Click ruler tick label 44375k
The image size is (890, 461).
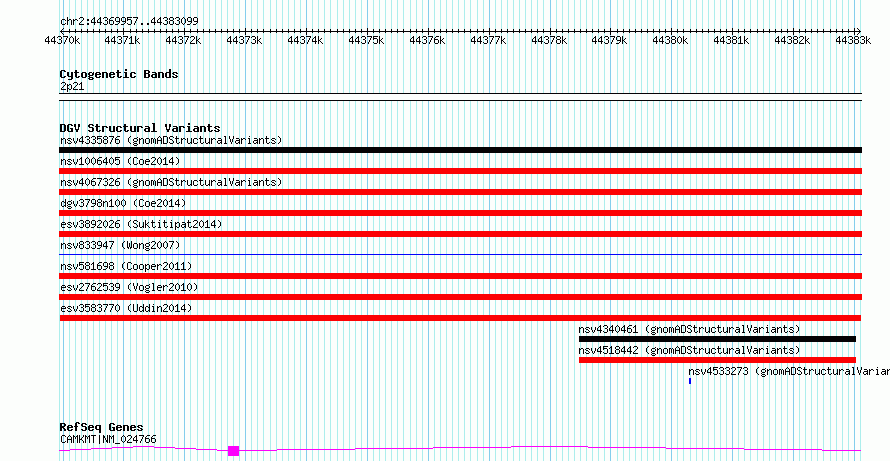[x=367, y=40]
